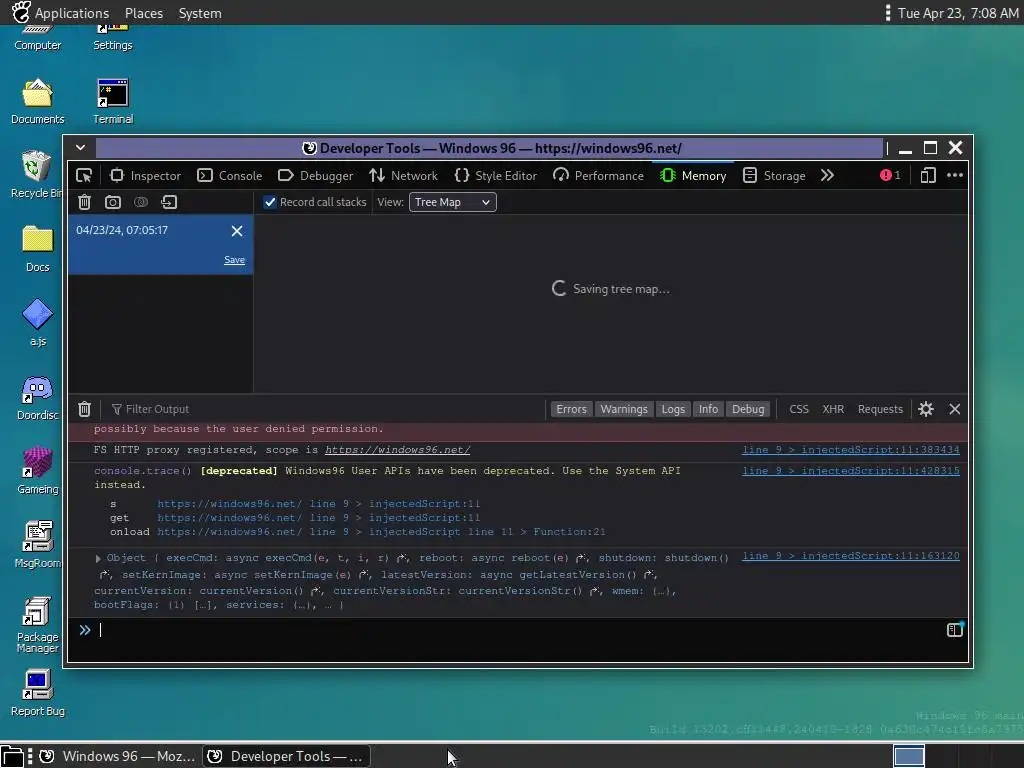The width and height of the screenshot is (1024, 768).
Task: Toggle the Warnings filter
Action: click(624, 409)
